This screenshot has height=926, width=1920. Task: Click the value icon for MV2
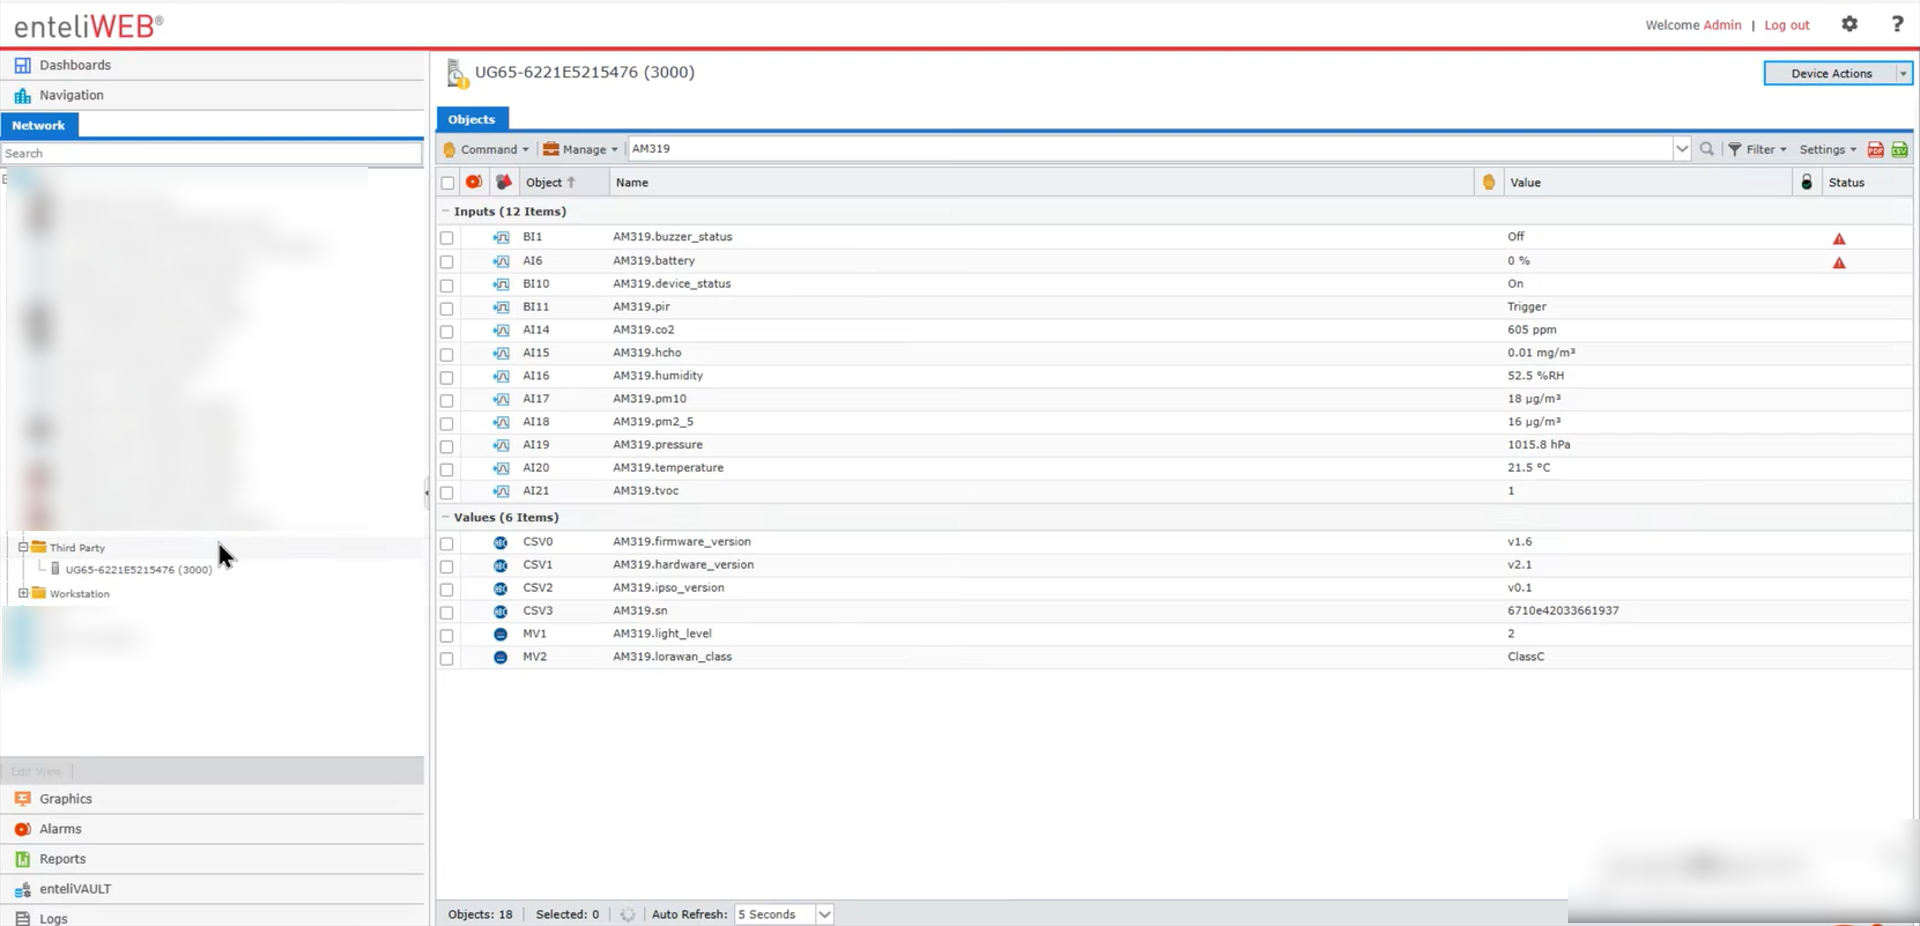tap(501, 657)
